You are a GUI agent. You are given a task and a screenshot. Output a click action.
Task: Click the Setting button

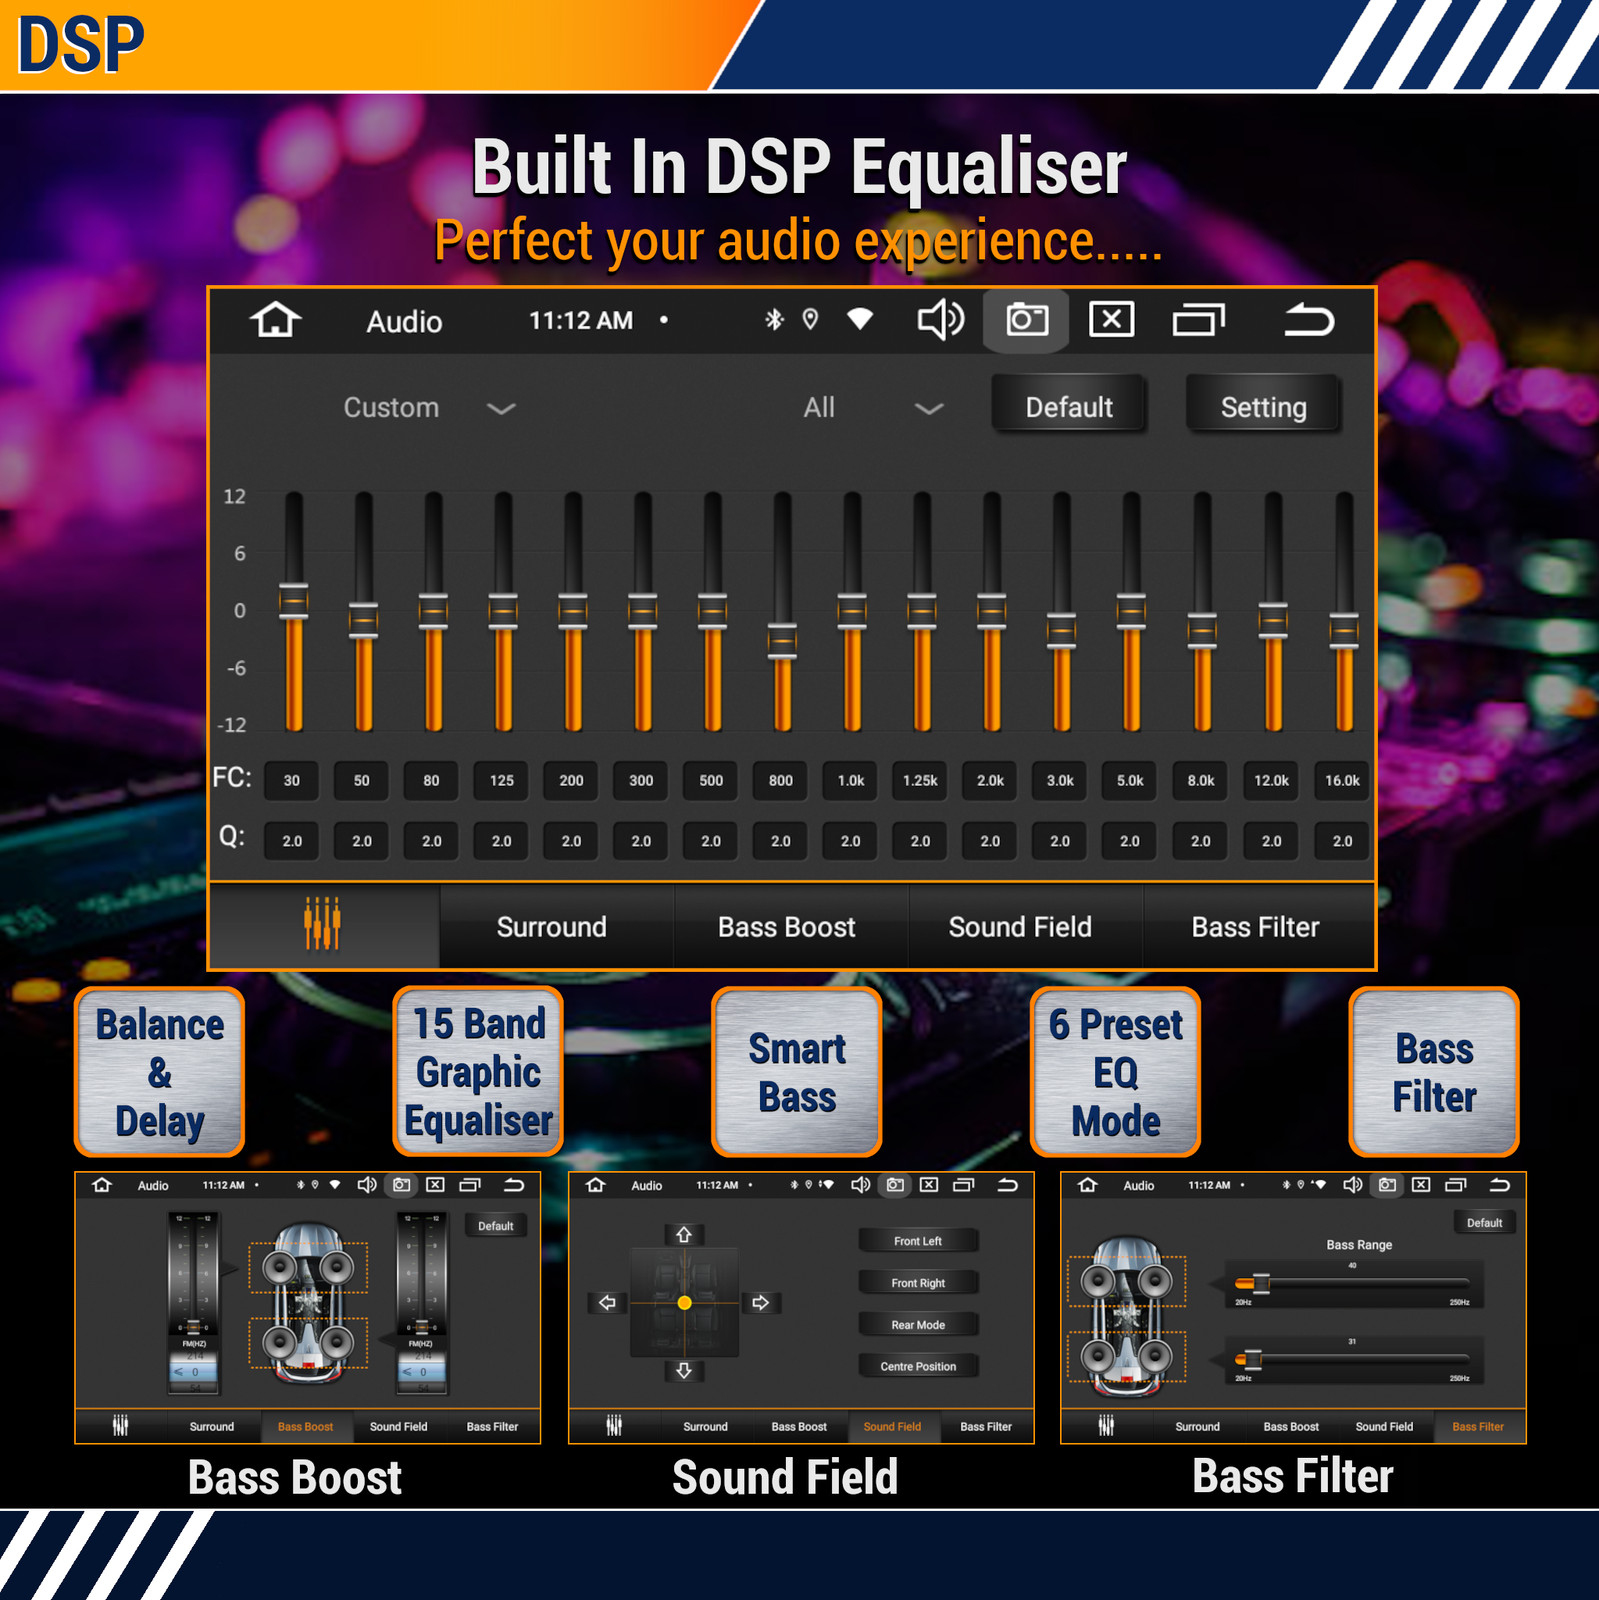1263,406
